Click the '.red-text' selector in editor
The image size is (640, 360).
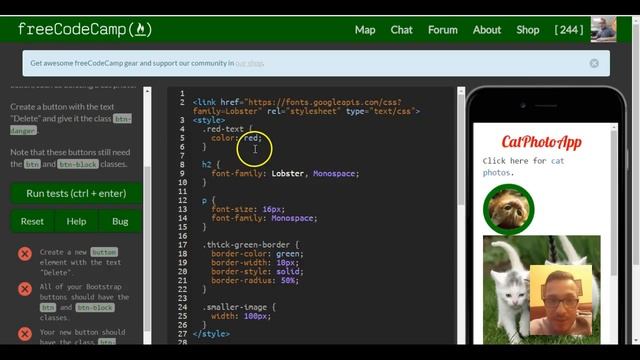pyautogui.click(x=223, y=129)
